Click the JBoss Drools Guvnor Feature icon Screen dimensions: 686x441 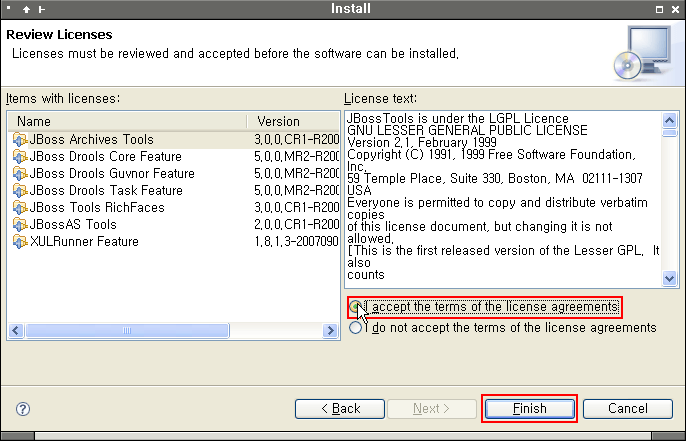pos(20,174)
